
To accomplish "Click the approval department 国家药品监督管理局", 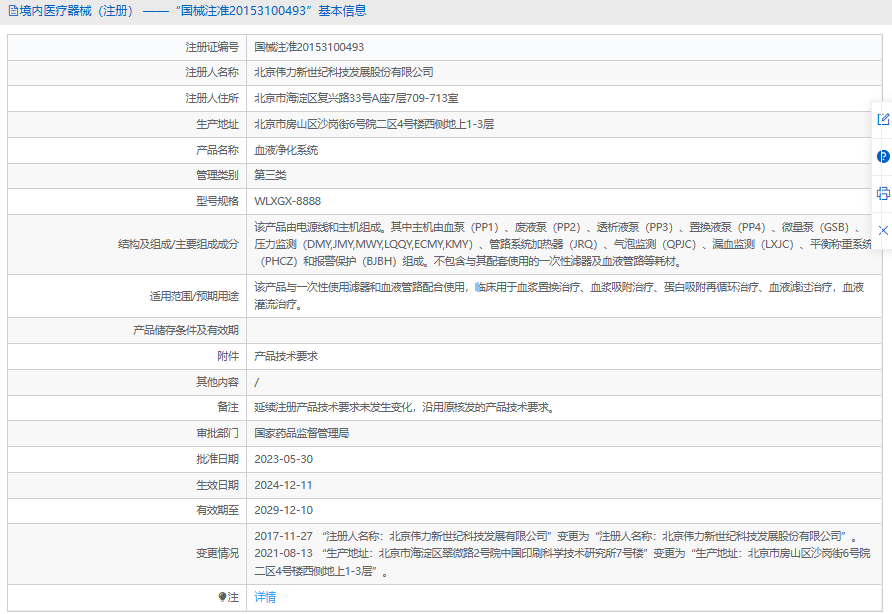I will (x=302, y=433).
